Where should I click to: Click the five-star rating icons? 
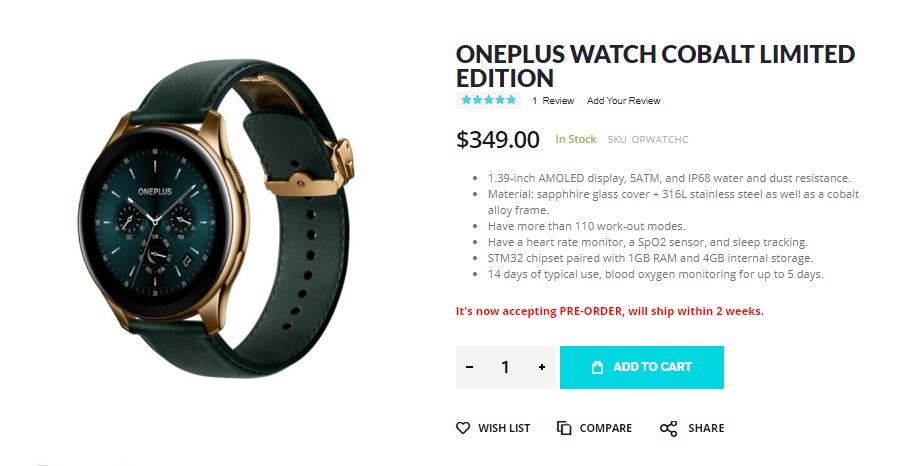pos(489,100)
